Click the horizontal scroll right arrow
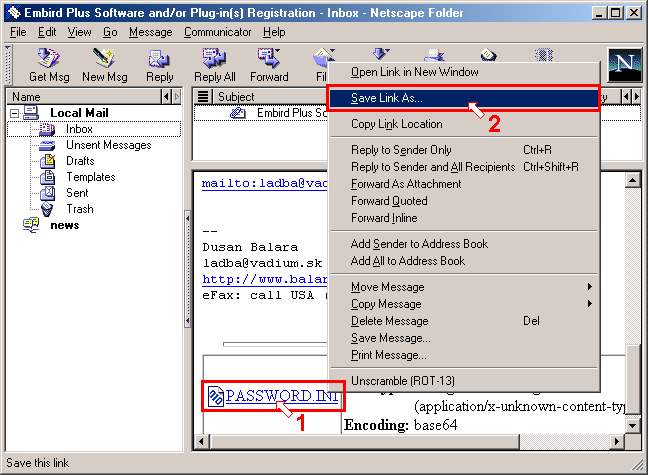Viewport: 648px width, 475px height. 617,442
